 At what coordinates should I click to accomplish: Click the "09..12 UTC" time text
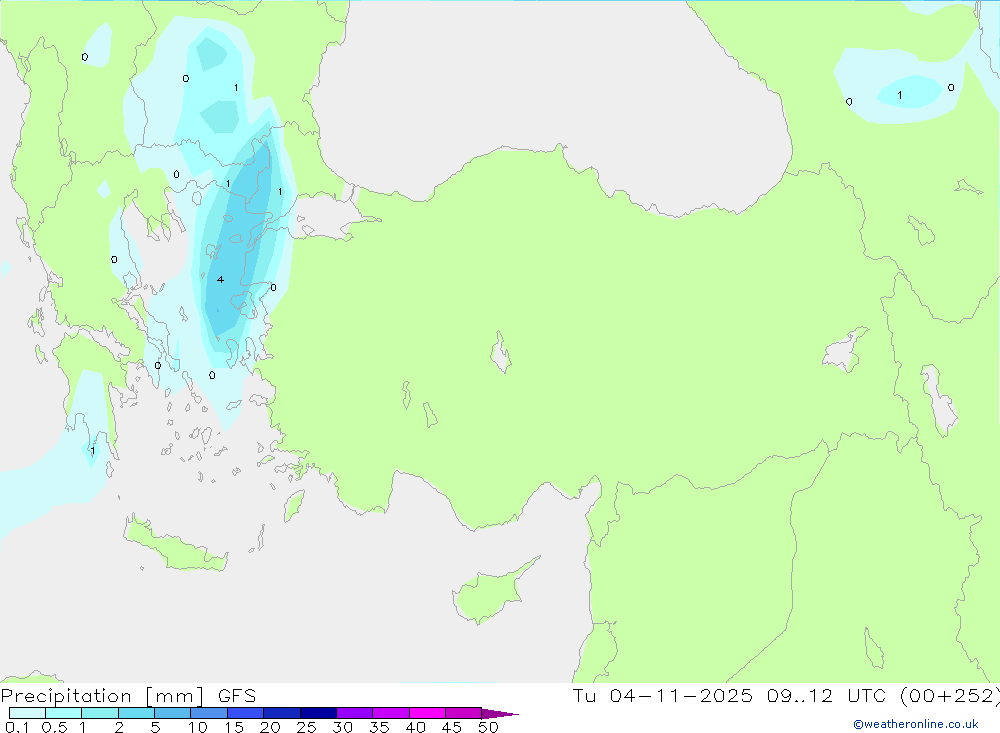[x=827, y=695]
